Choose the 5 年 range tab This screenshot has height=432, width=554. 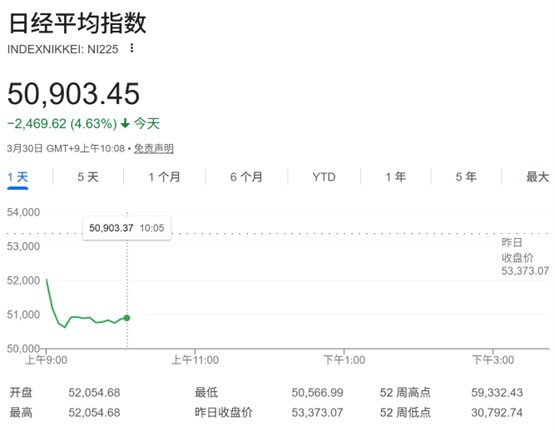pos(466,177)
